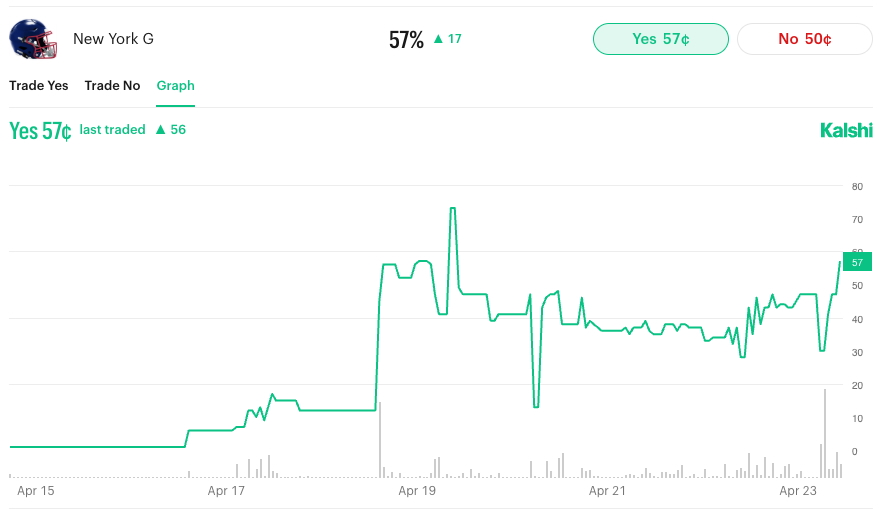This screenshot has height=513, width=883.
Task: Select the Graph tab
Action: point(175,86)
